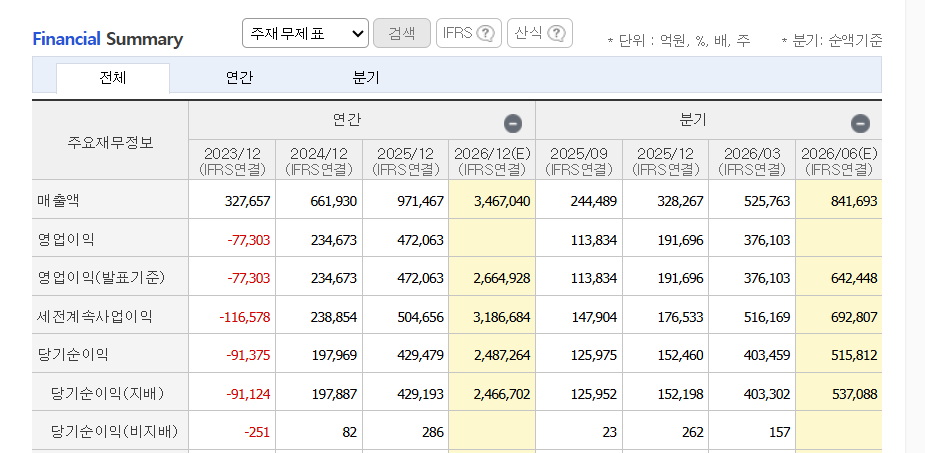Click the 당기순이익(지배) value 125,952
925x453 pixels.
click(x=594, y=394)
